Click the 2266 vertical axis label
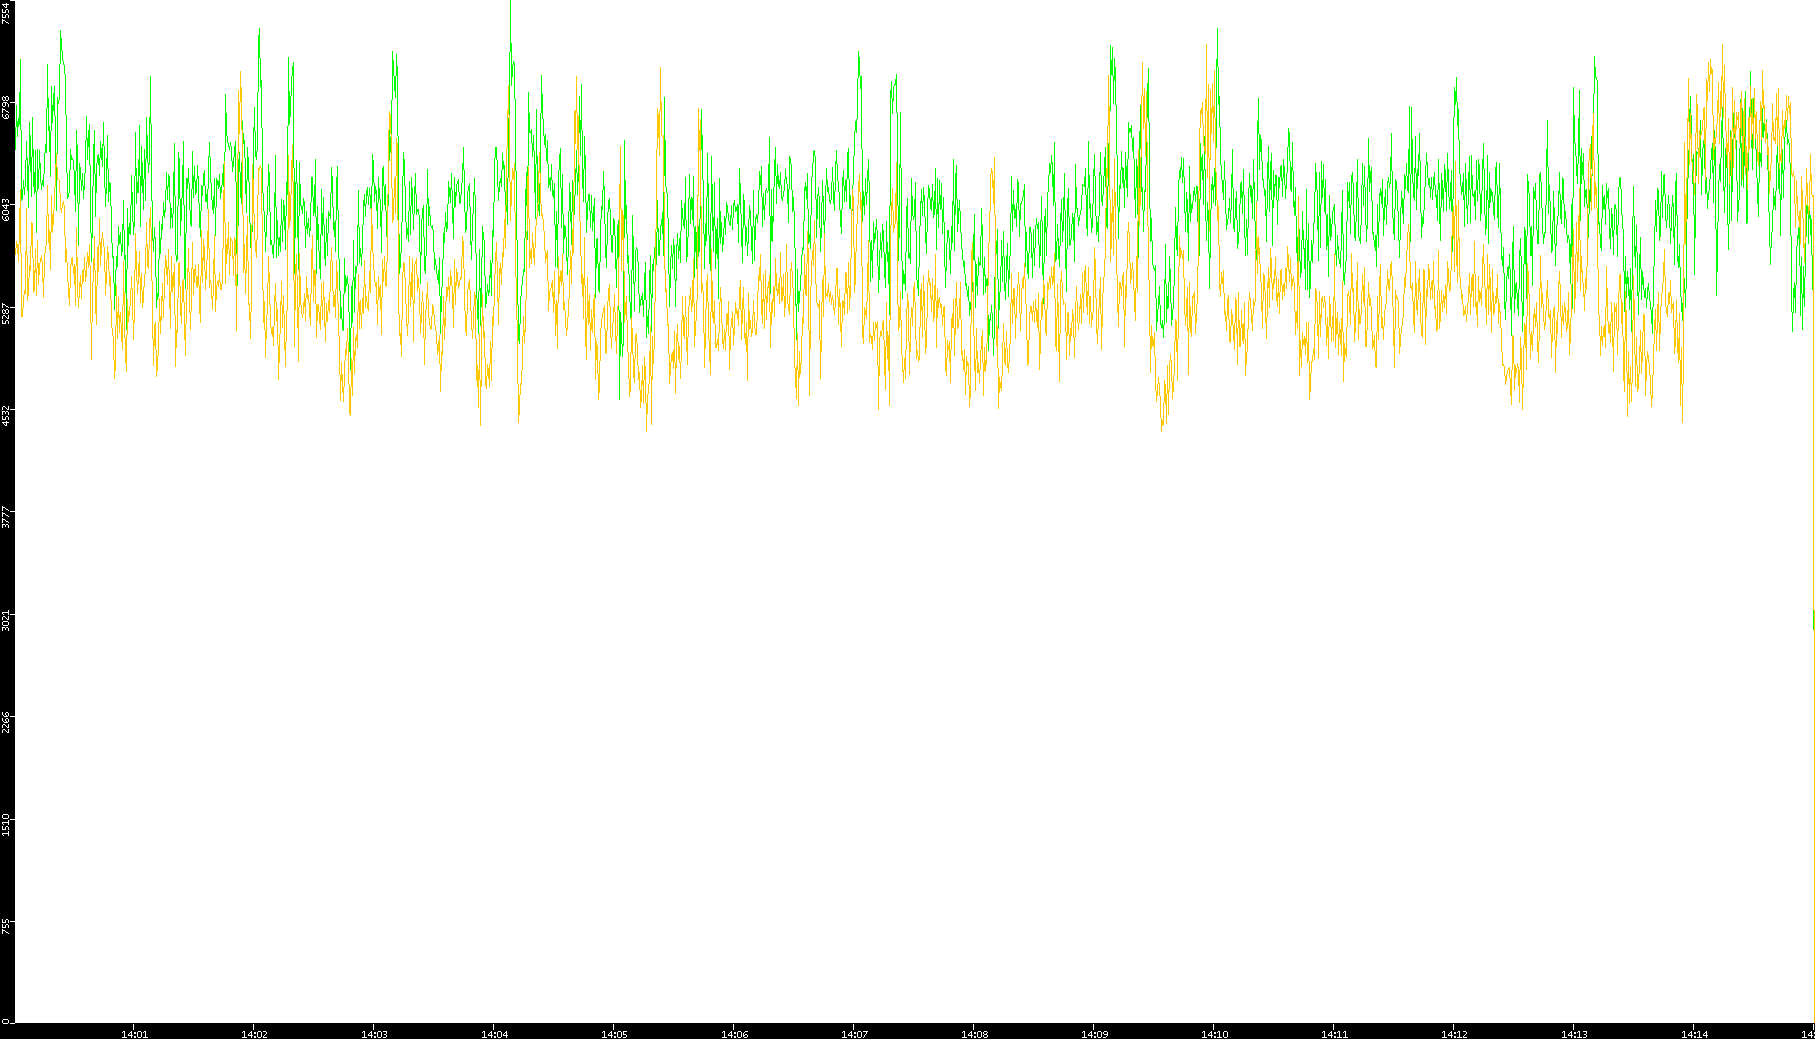Viewport: 1815px width, 1039px height. point(6,723)
